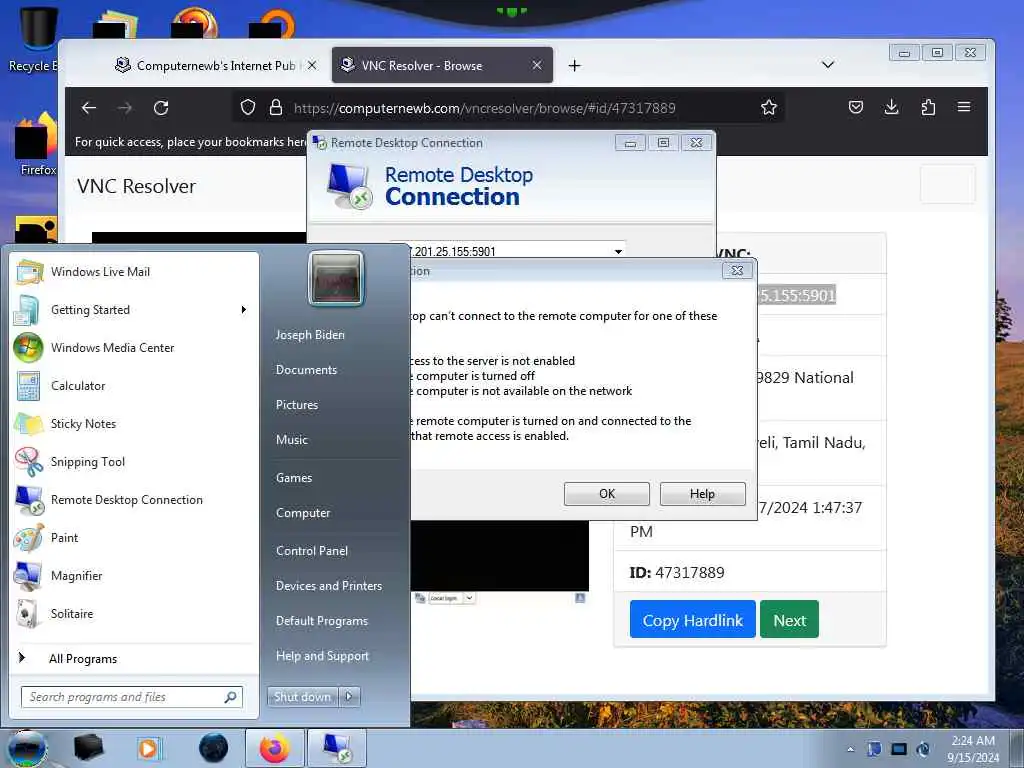Click the Shut down button
The image size is (1024, 768).
(x=302, y=697)
